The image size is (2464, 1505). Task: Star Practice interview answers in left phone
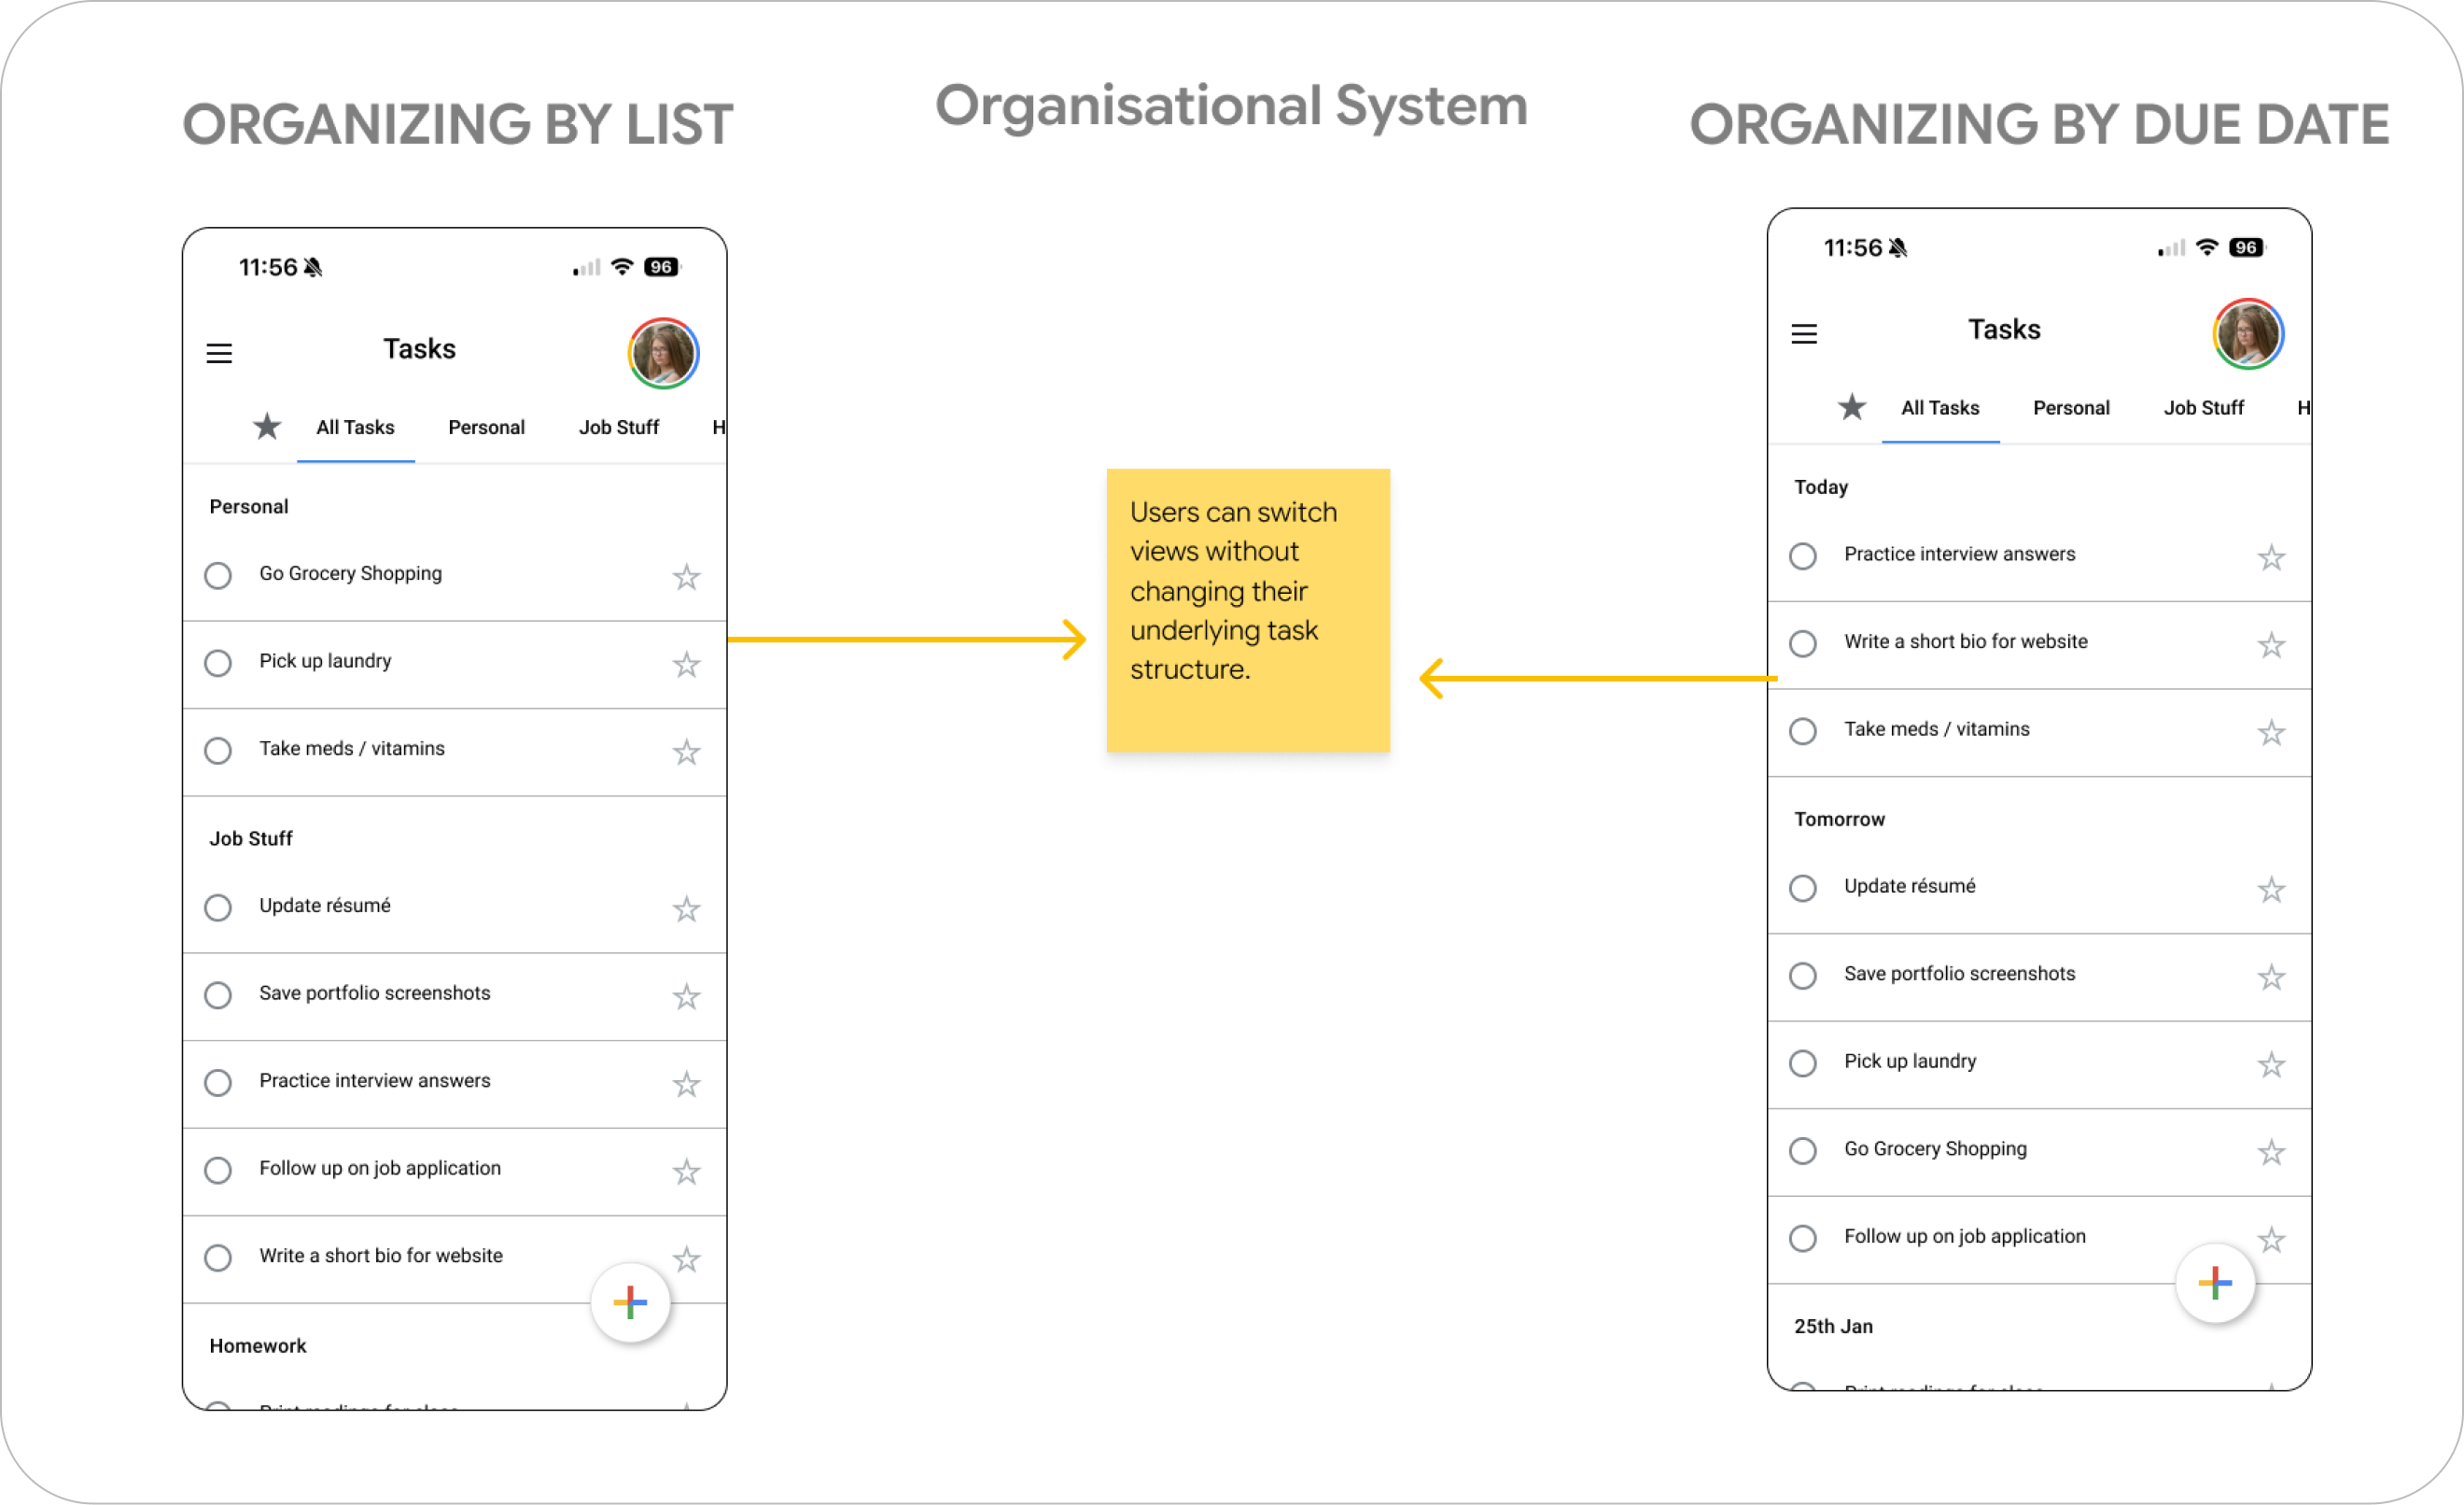[686, 1084]
